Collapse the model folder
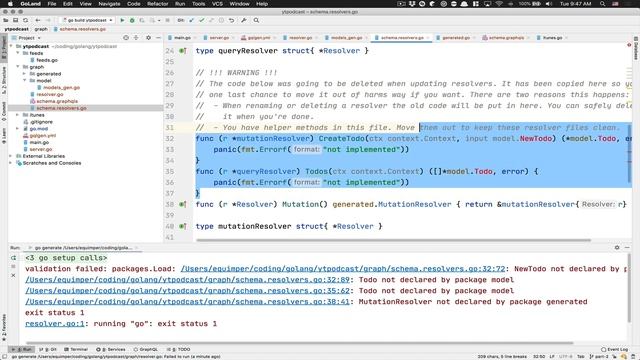The width and height of the screenshot is (640, 360). (24, 81)
